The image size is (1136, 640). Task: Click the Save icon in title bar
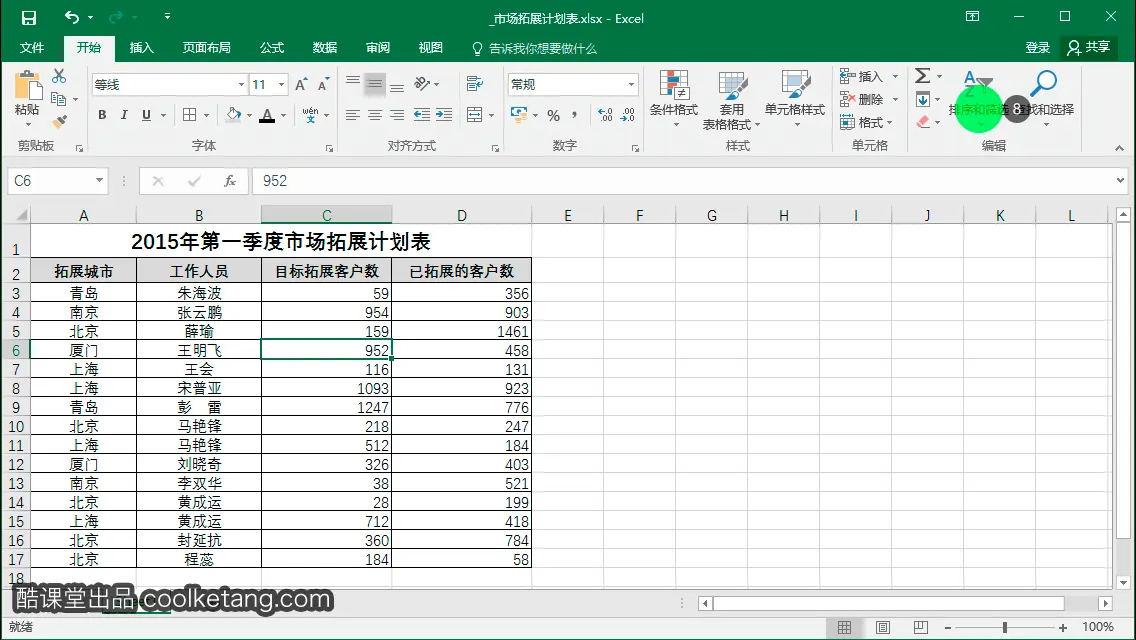pyautogui.click(x=28, y=17)
